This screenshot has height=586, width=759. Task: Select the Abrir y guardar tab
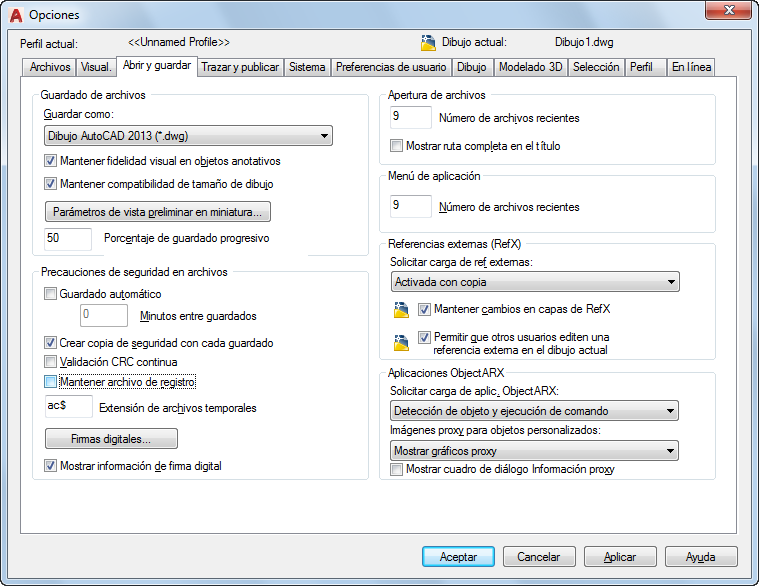coord(157,65)
